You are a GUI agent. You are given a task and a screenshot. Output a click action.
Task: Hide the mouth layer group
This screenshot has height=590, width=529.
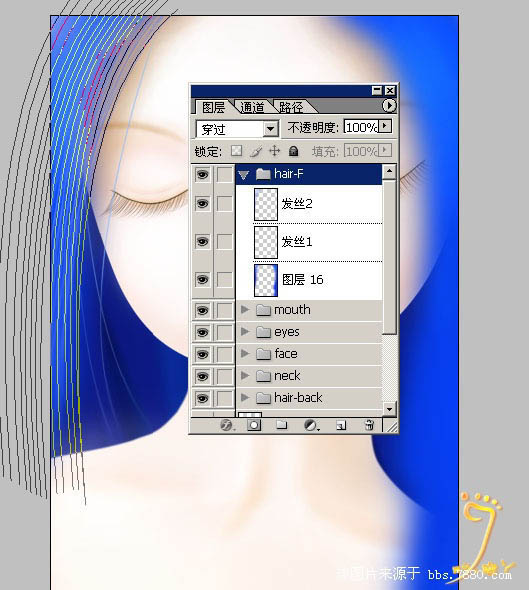(x=202, y=310)
